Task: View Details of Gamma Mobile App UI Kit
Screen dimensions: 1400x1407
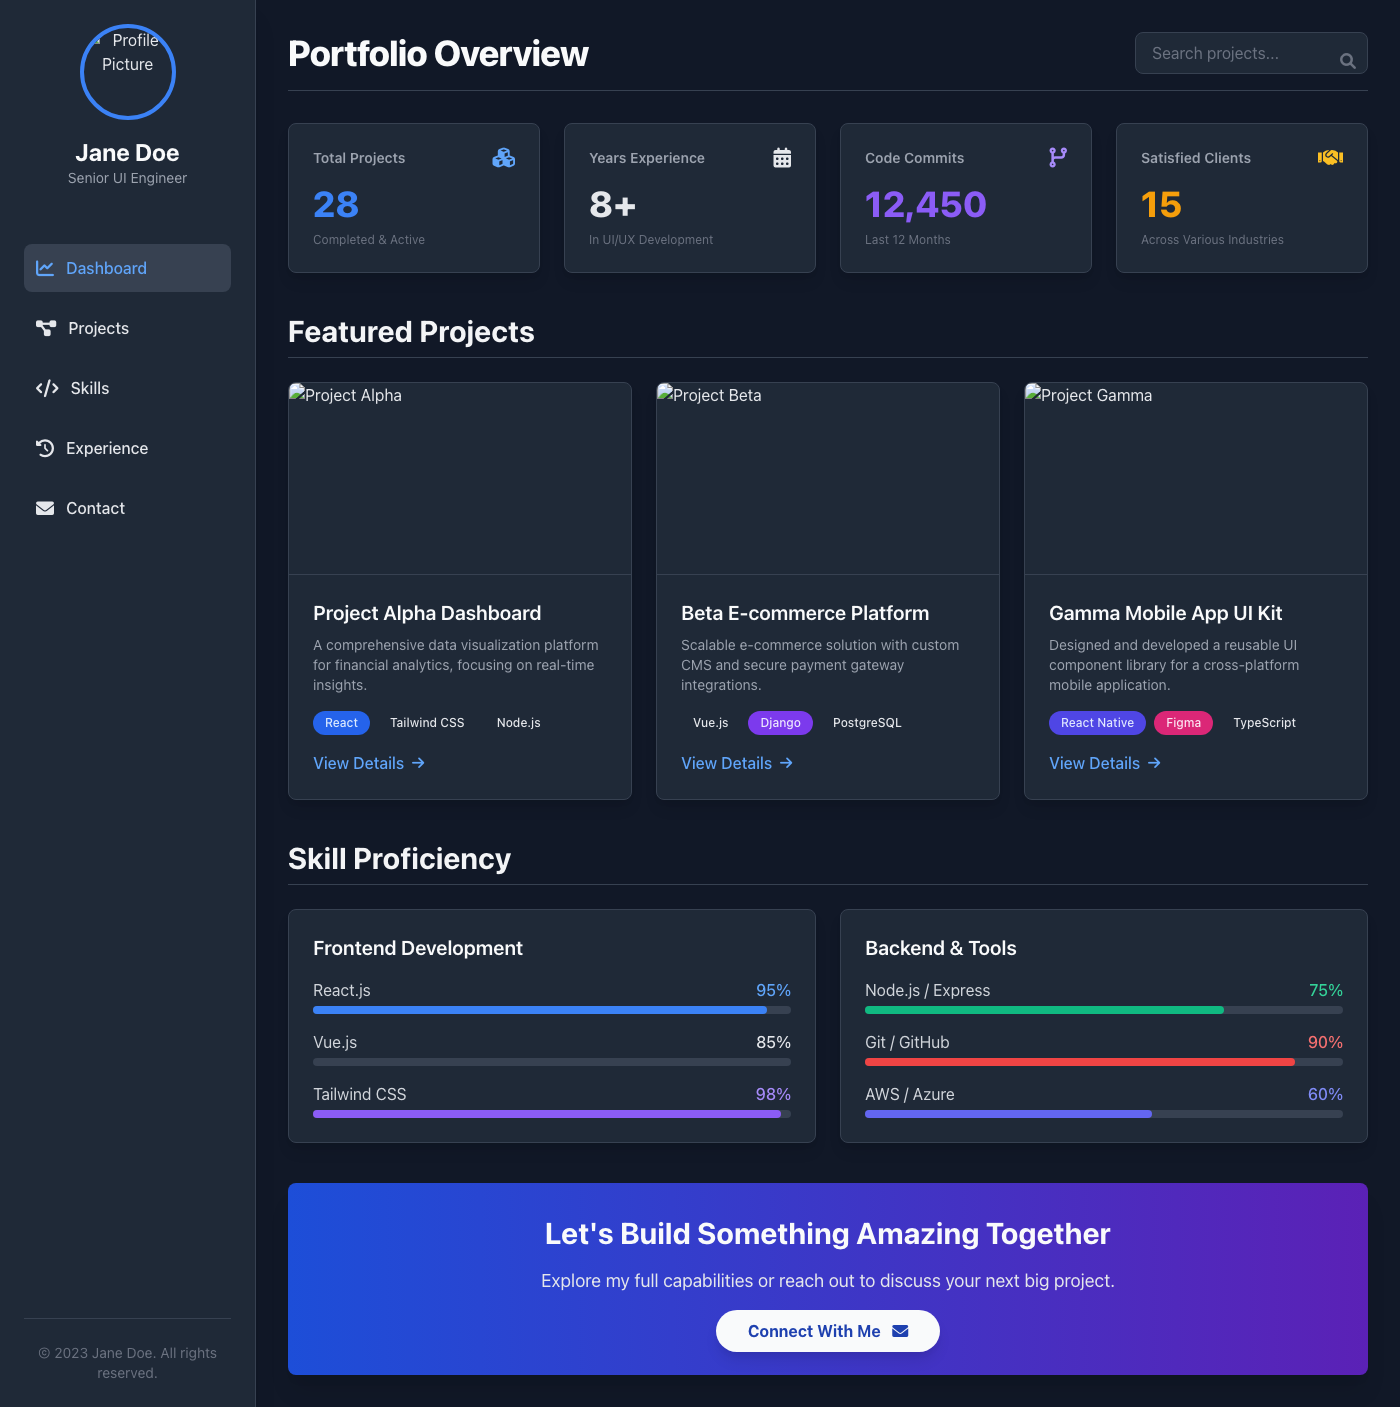Action: (x=1104, y=763)
